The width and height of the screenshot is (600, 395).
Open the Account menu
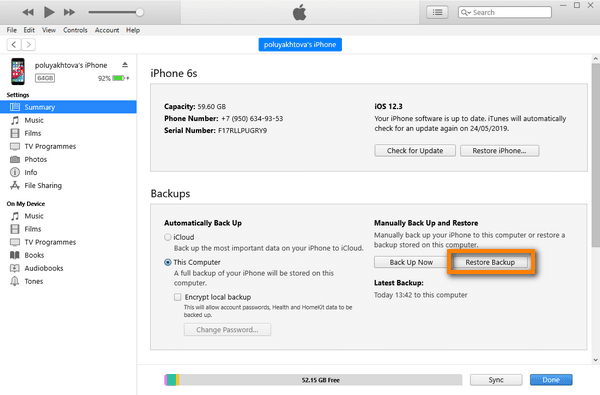coord(107,30)
